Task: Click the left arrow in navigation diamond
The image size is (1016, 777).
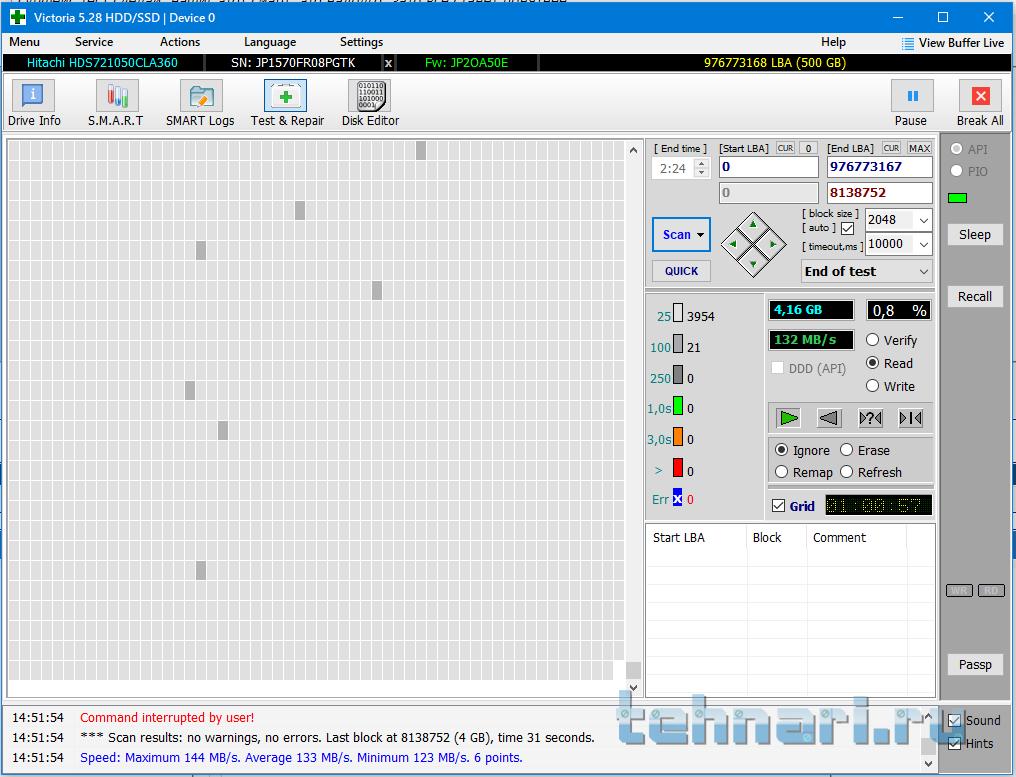Action: tap(733, 244)
